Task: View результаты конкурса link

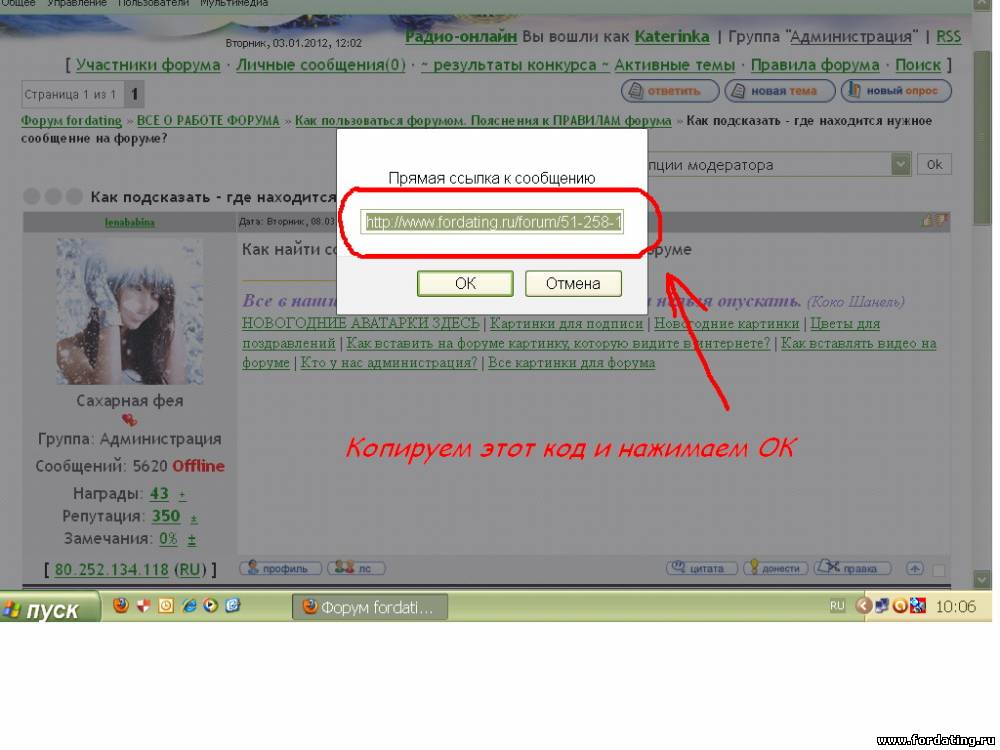Action: 515,65
